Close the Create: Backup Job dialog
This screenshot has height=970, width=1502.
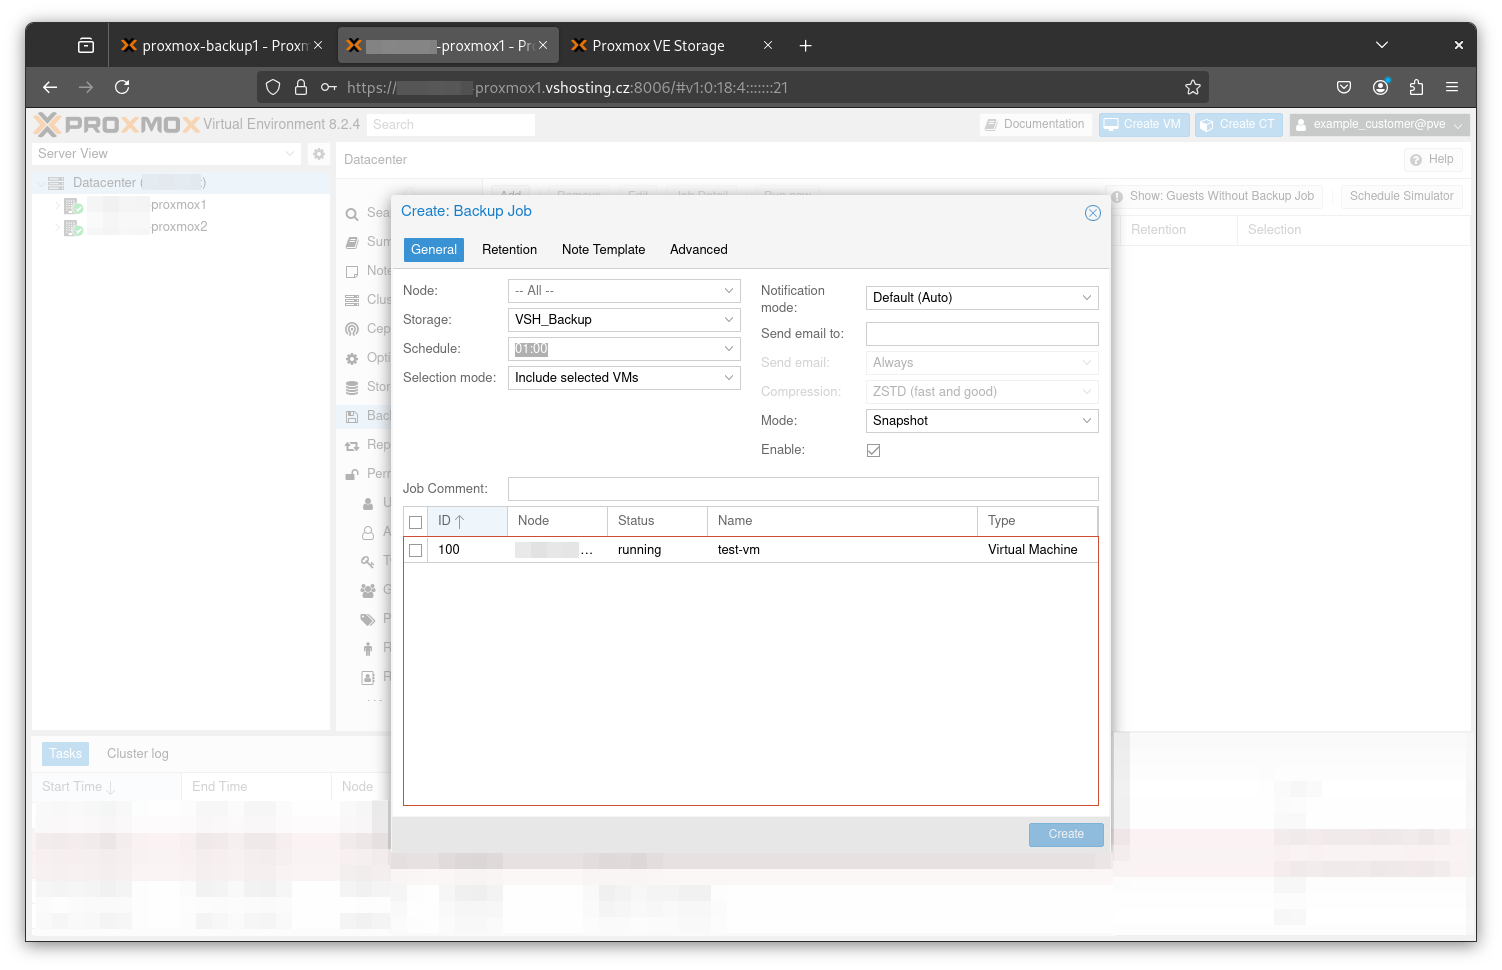1092,213
